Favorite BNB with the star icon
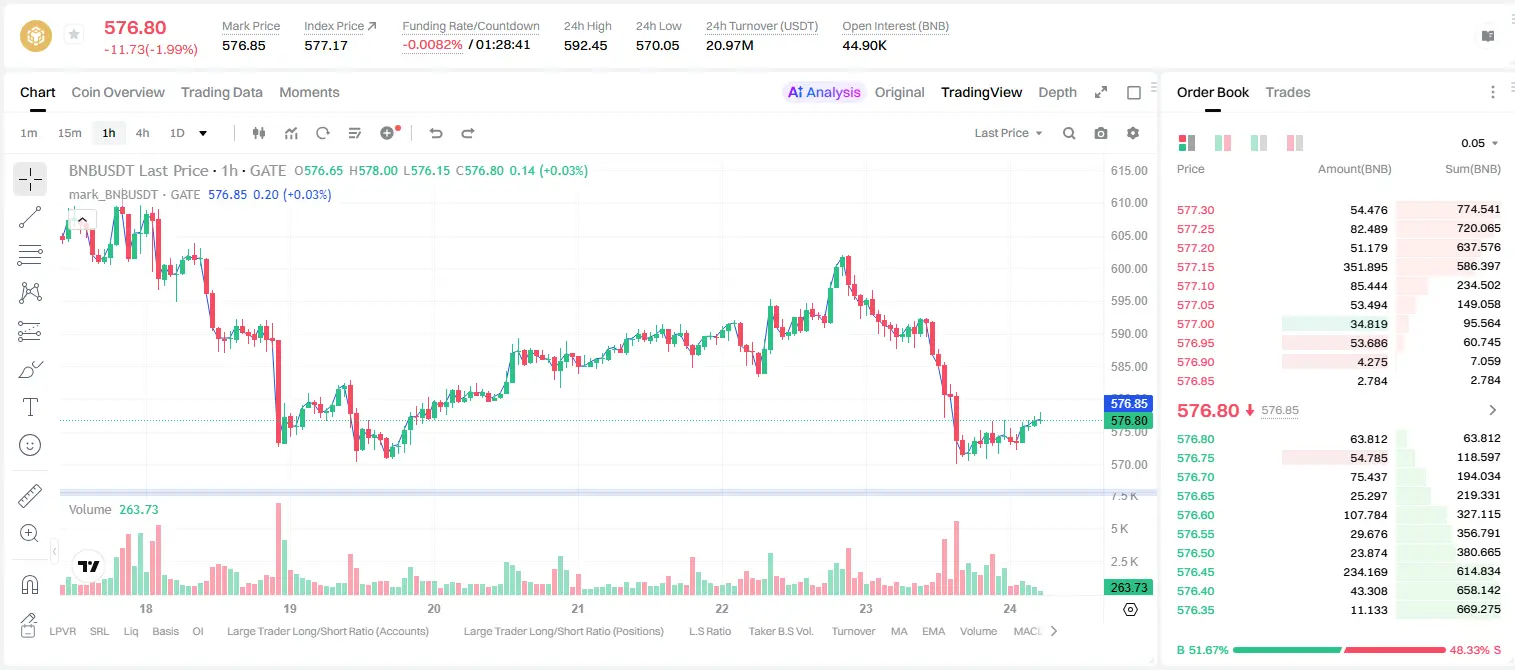 pyautogui.click(x=73, y=35)
